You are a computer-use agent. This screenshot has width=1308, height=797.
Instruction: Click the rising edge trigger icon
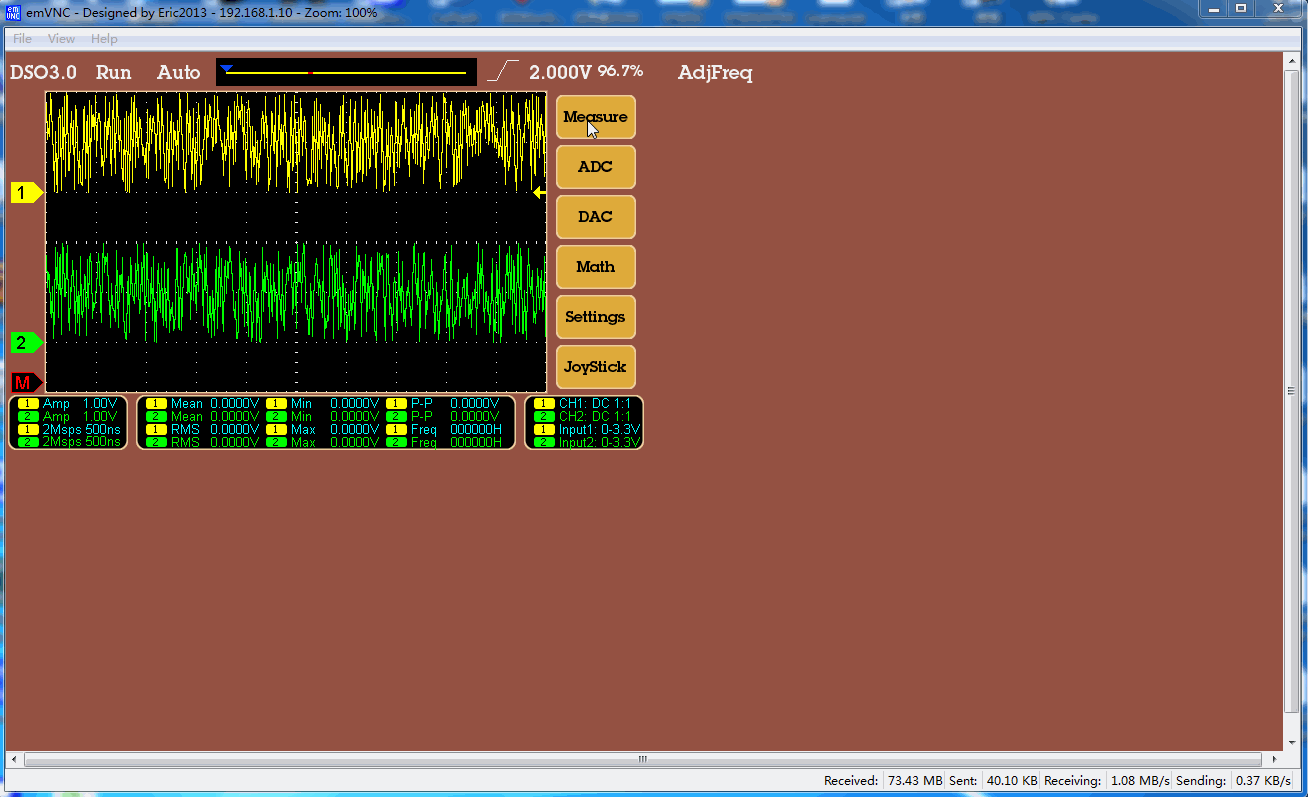[x=504, y=72]
